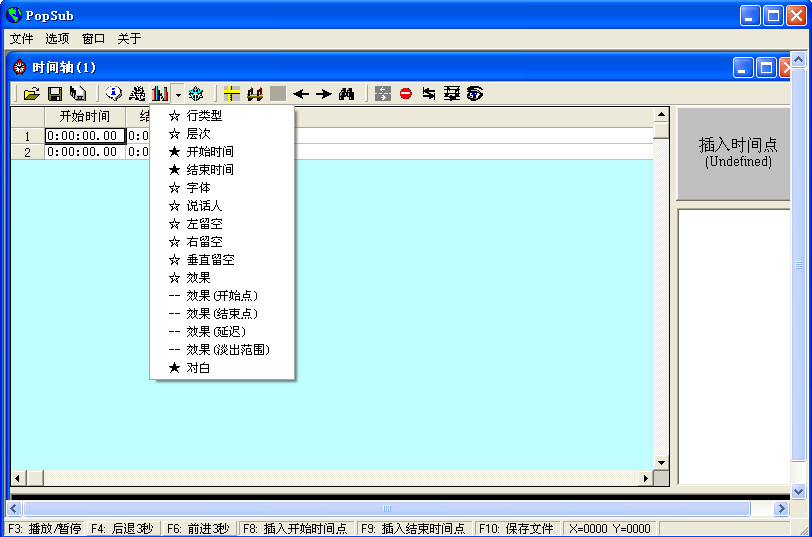This screenshot has width=812, height=537.
Task: Click the right arrow toolbar icon
Action: click(x=324, y=93)
